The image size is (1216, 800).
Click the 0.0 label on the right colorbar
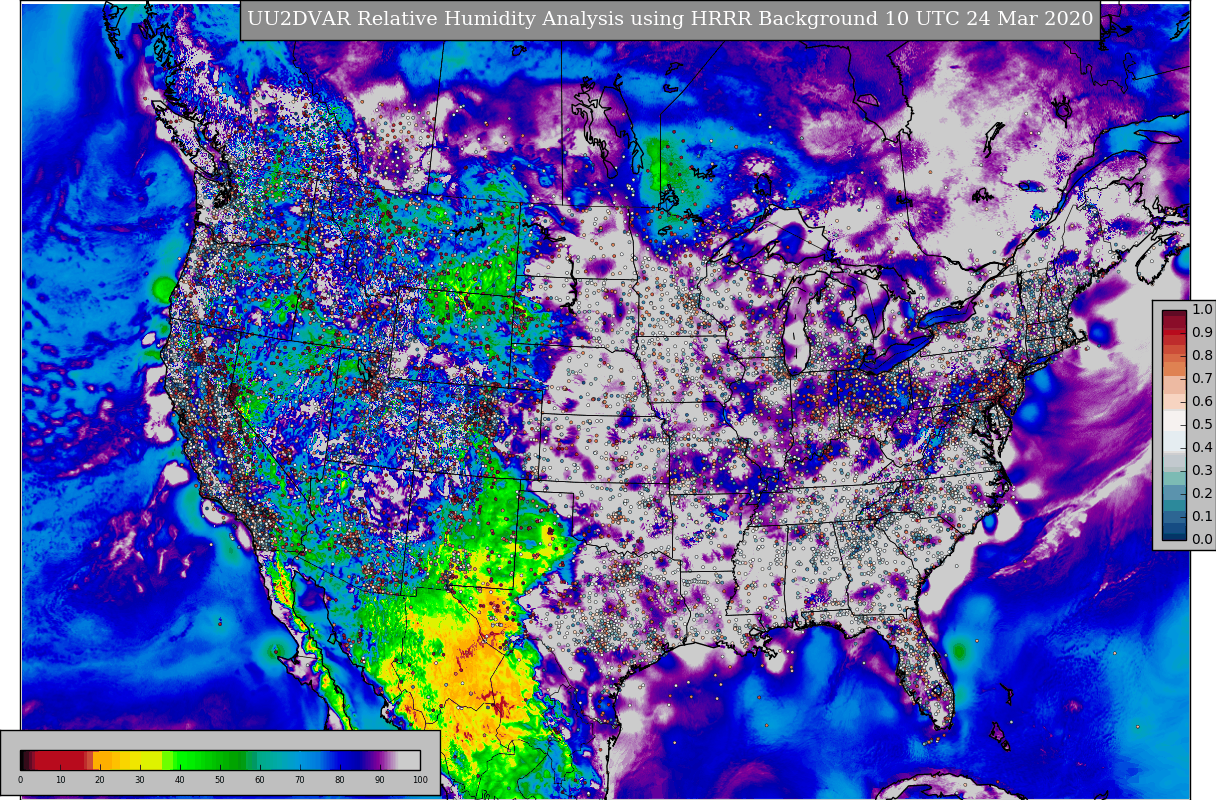pyautogui.click(x=1202, y=539)
